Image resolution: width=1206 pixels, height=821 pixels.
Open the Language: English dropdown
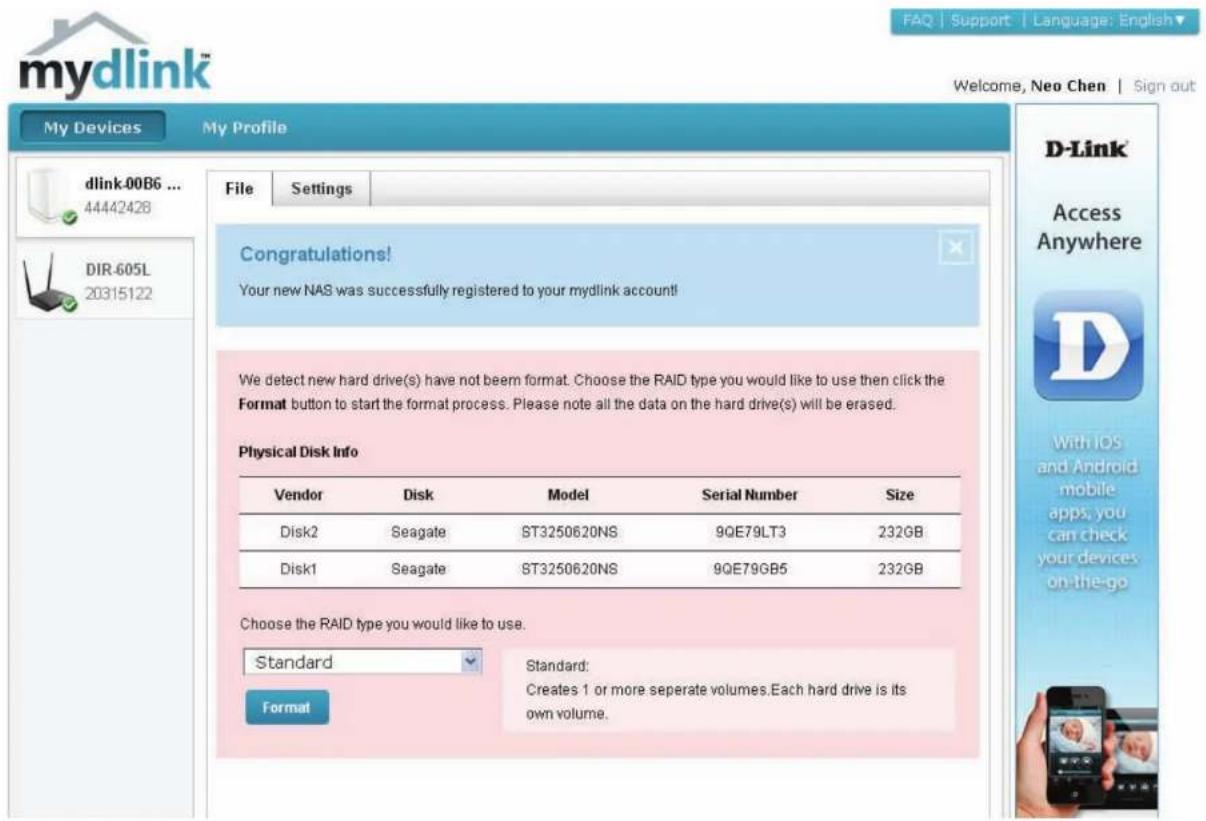[1110, 21]
